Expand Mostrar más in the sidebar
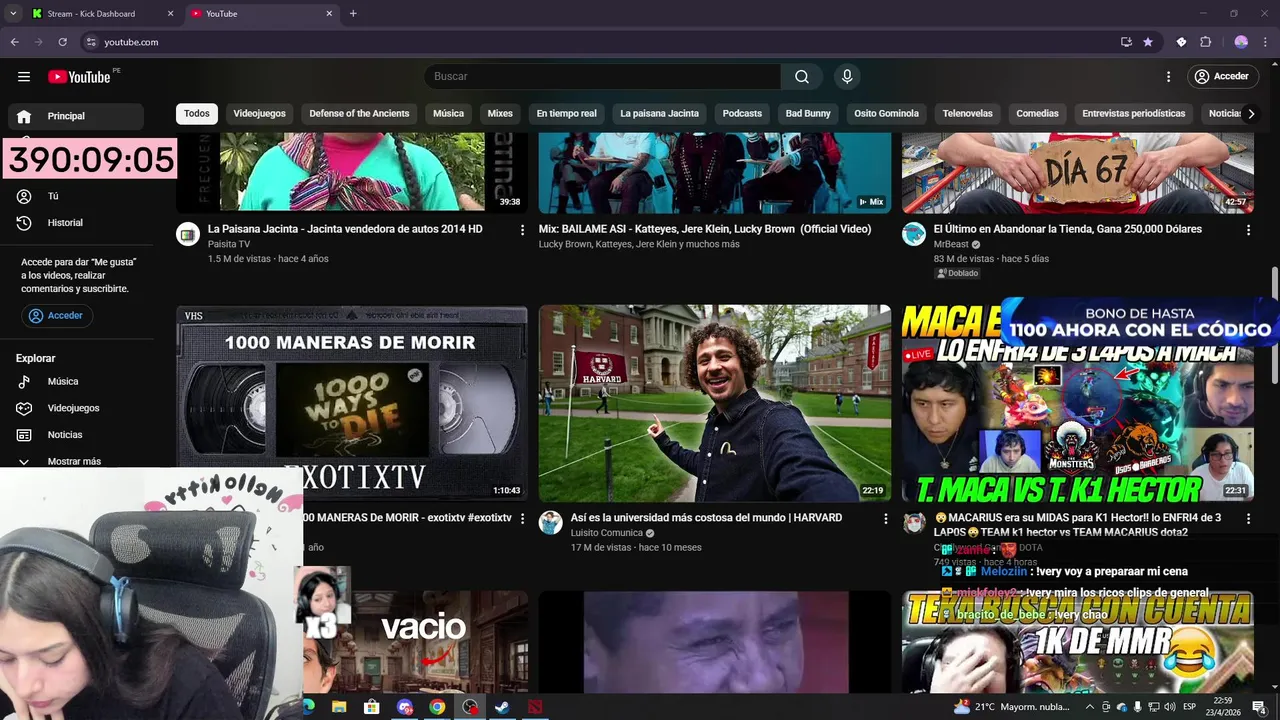The width and height of the screenshot is (1280, 720). pyautogui.click(x=76, y=462)
